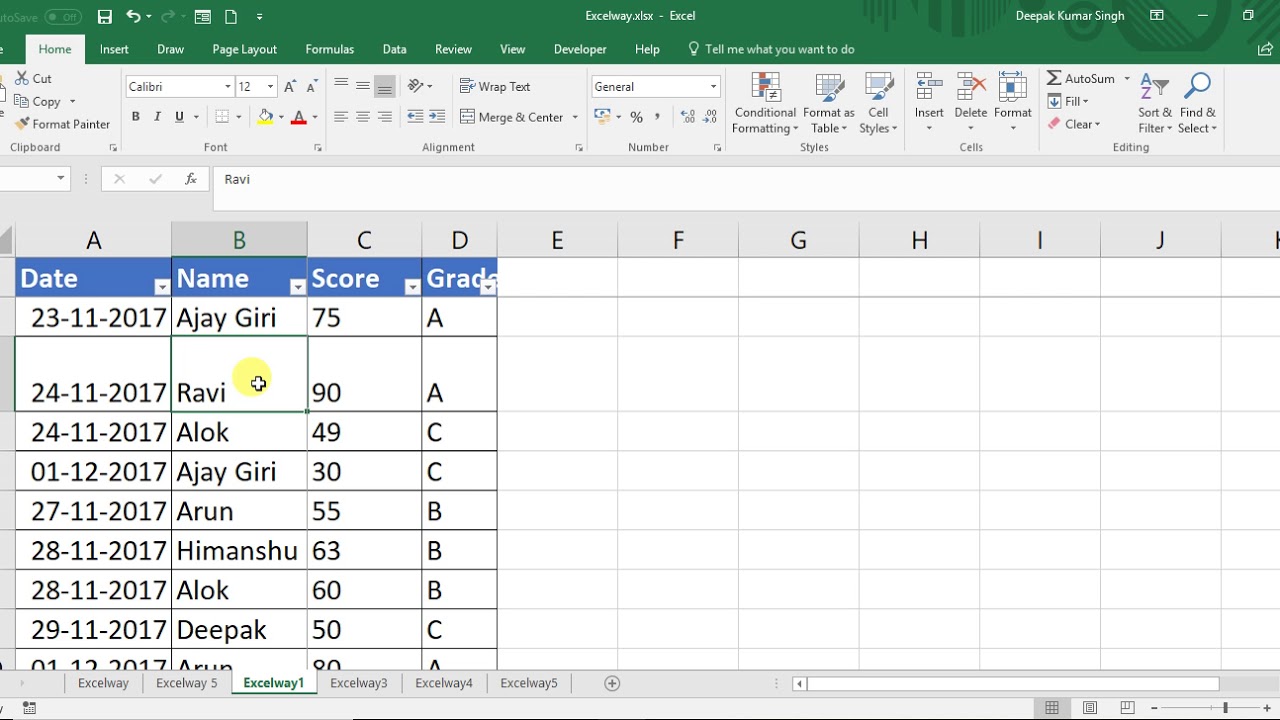Toggle underline formatting
Screen dimensions: 1280x720
click(x=180, y=117)
